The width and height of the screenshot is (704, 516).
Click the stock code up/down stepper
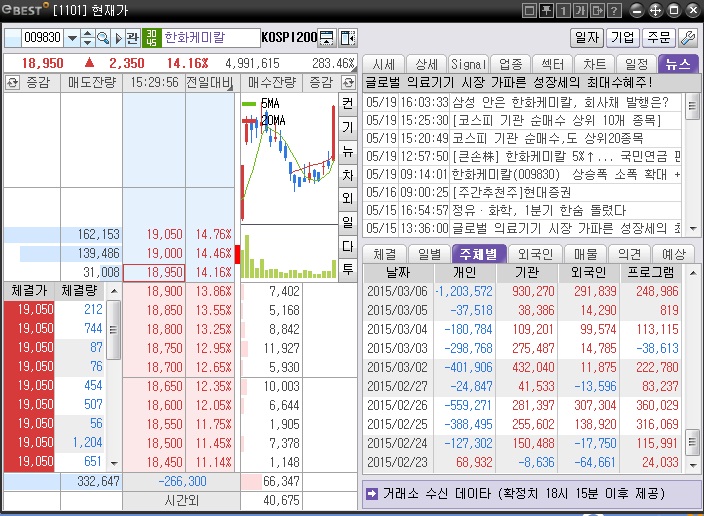pyautogui.click(x=87, y=38)
